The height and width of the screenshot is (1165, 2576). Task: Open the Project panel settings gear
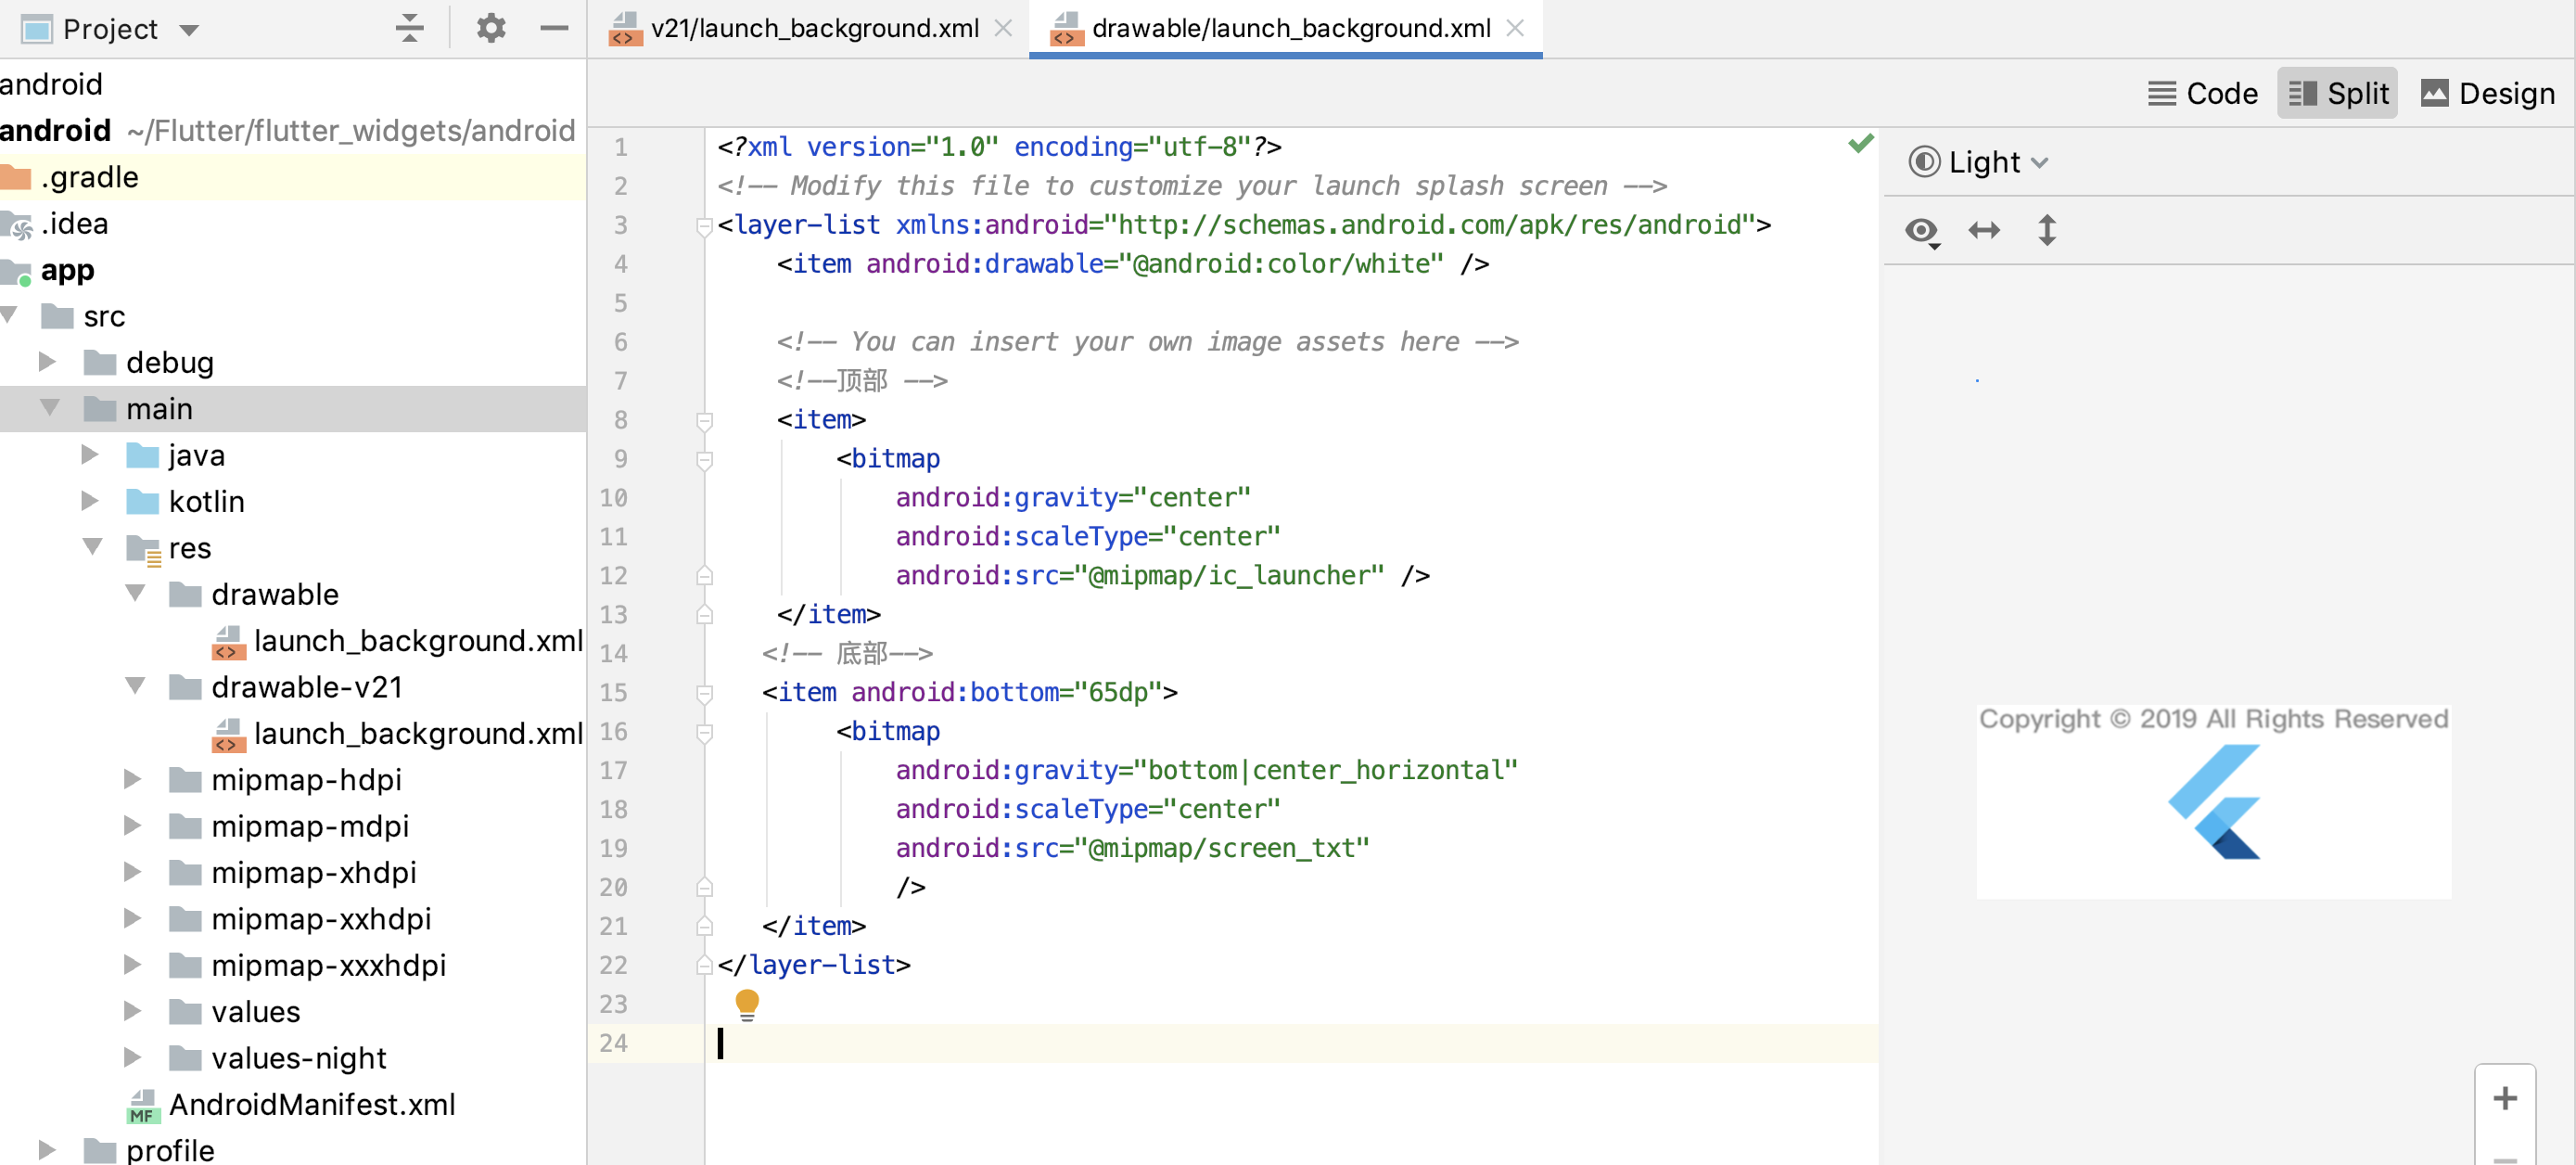(490, 28)
